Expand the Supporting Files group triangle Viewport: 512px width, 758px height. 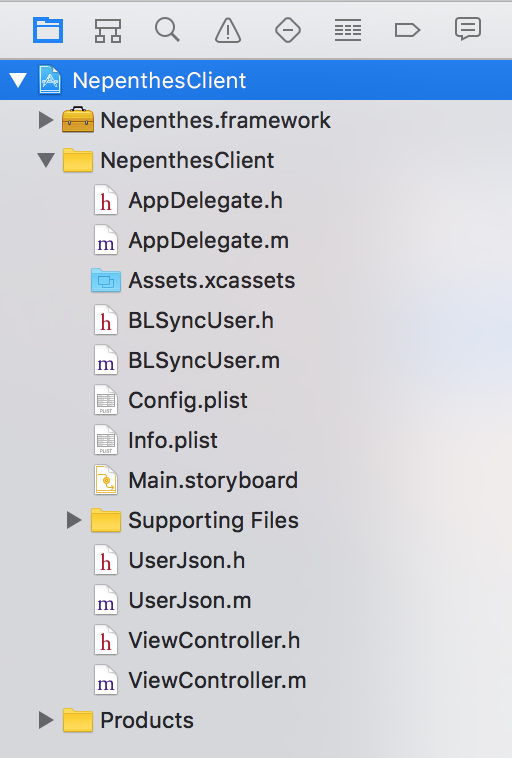[73, 520]
